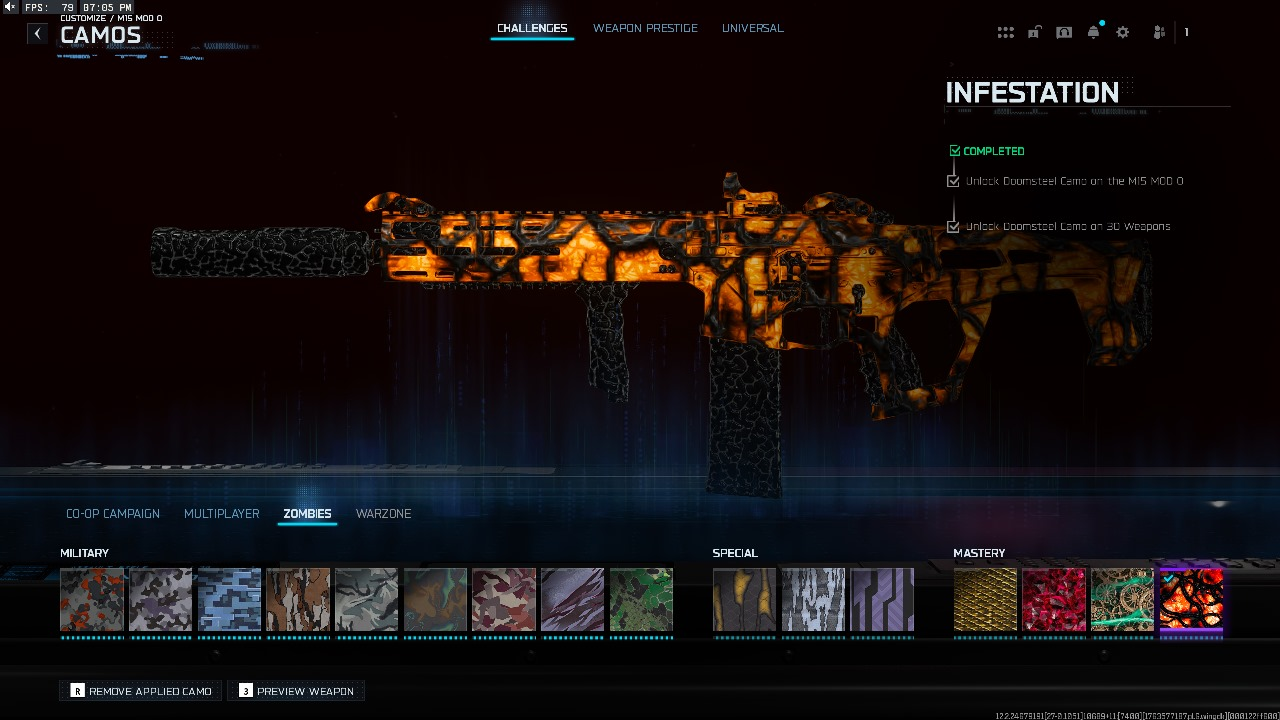Screen dimensions: 1280x720
Task: Click the apps grid icon in the top bar
Action: click(1005, 31)
